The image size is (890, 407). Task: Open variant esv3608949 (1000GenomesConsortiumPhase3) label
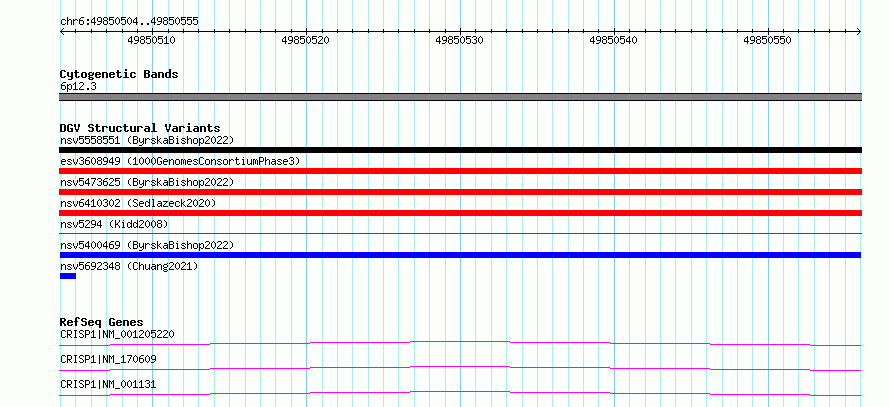coord(180,161)
